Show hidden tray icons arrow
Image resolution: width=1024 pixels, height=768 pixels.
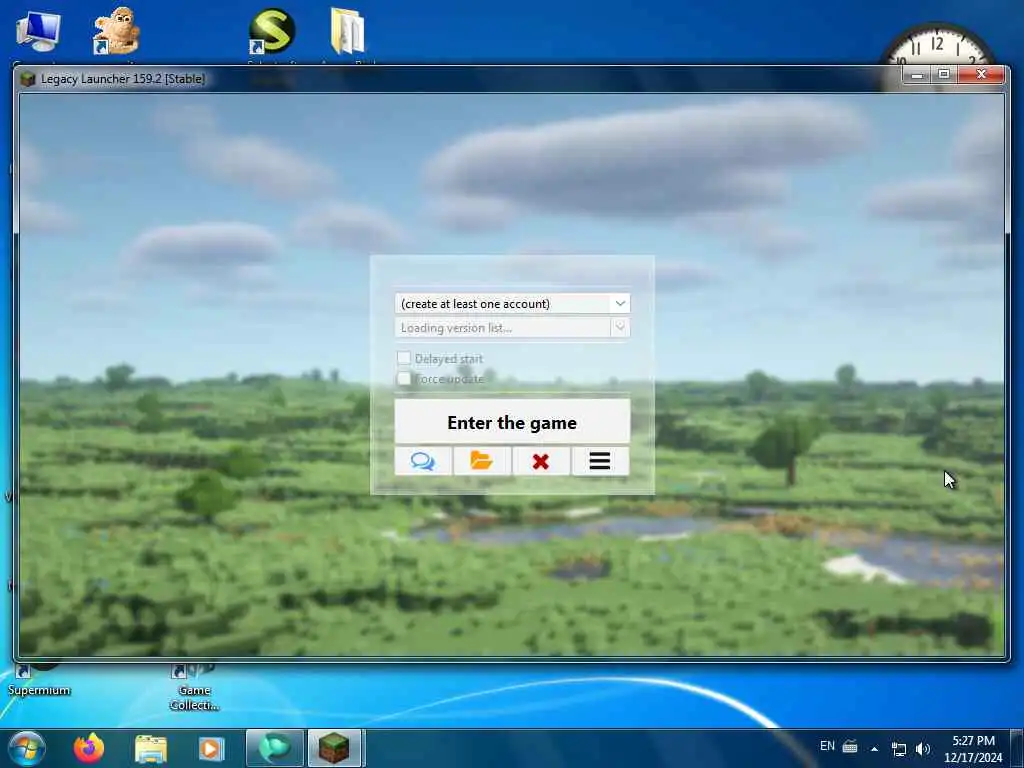coord(874,748)
